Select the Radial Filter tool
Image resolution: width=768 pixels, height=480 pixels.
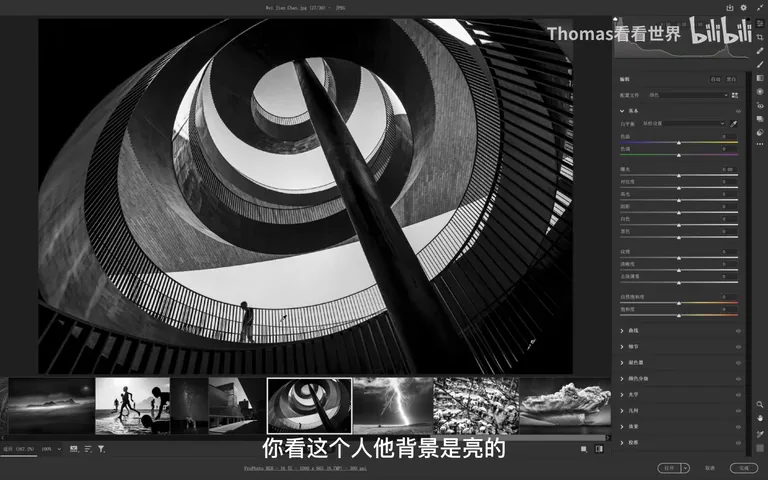click(760, 92)
